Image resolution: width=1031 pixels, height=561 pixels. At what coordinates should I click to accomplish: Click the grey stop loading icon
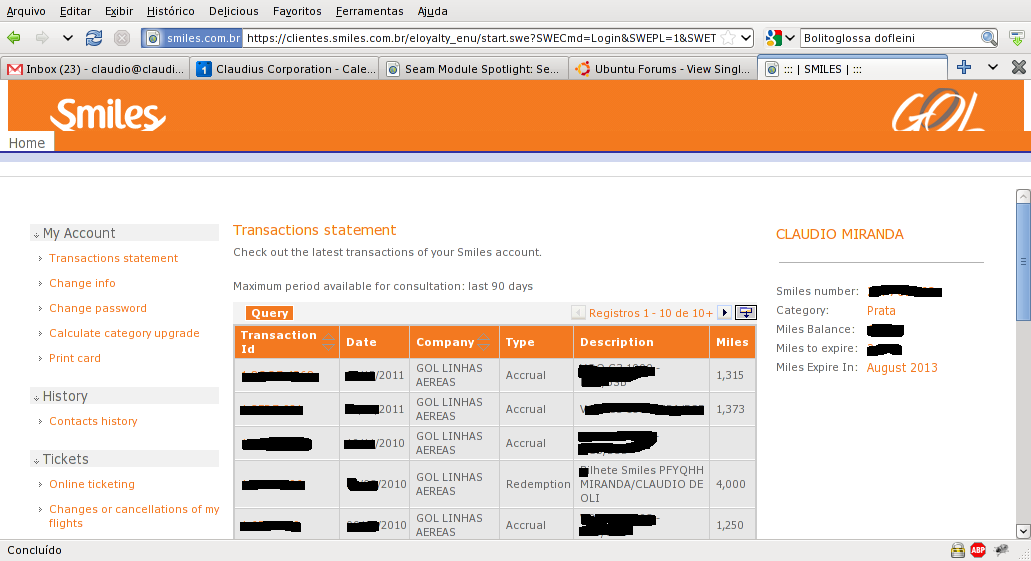122,38
